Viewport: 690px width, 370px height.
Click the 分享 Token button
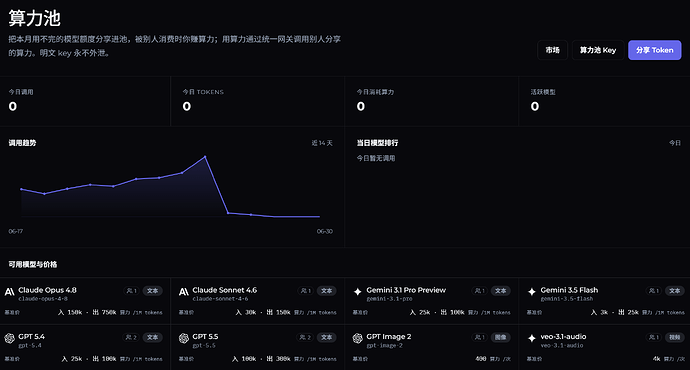pyautogui.click(x=654, y=50)
